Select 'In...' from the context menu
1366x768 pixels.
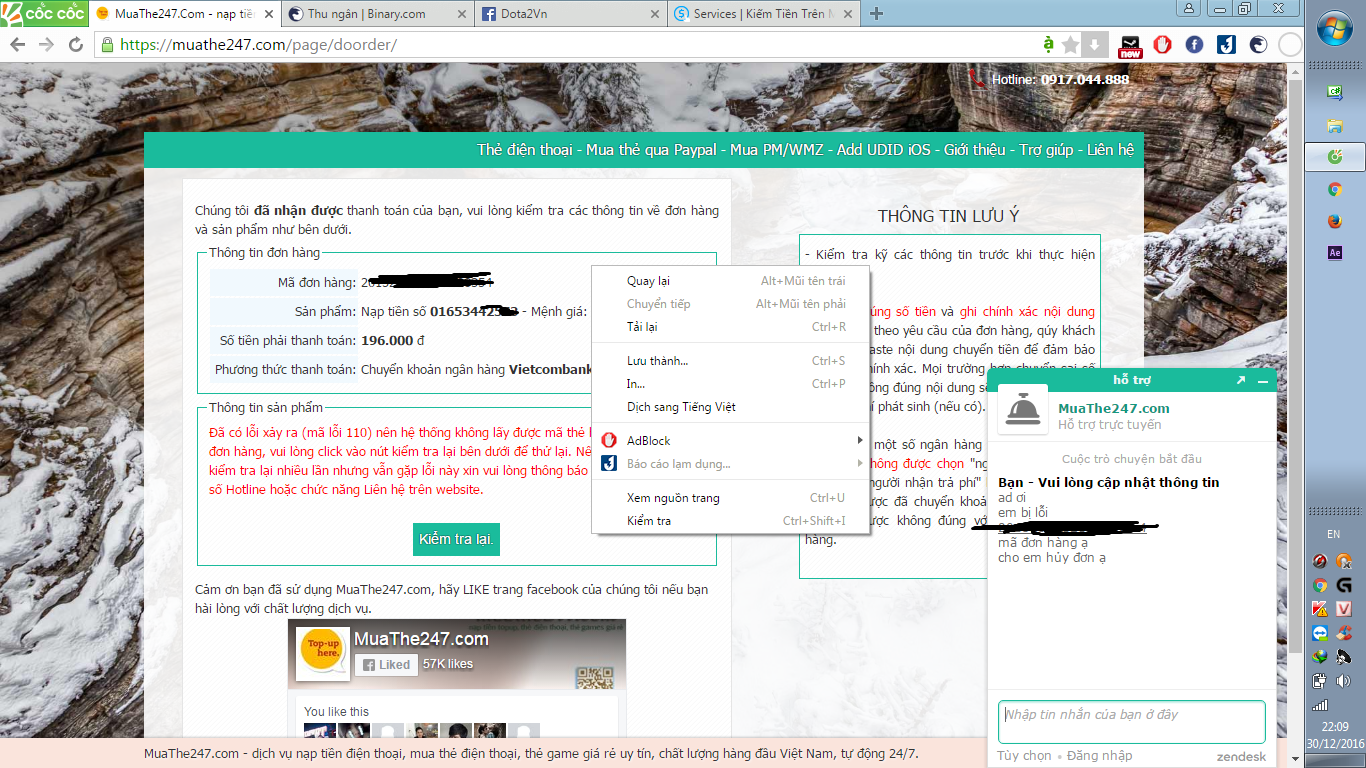pos(731,384)
